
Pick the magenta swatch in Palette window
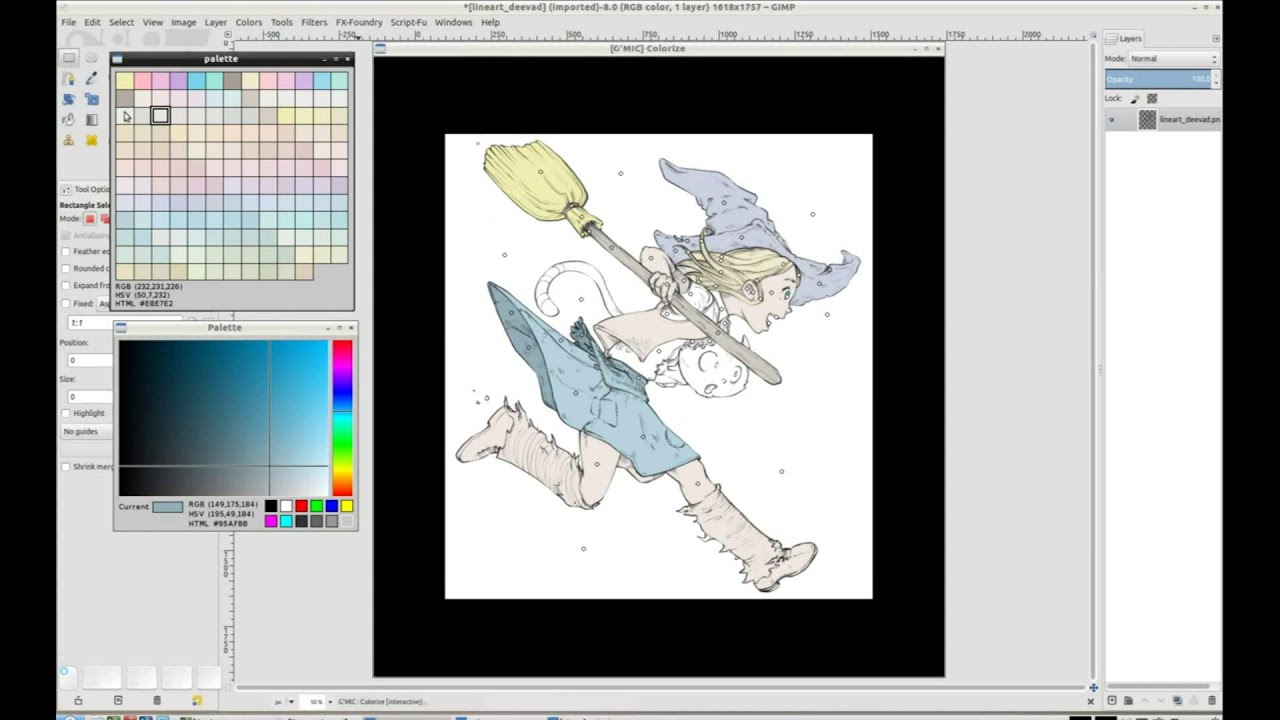(x=270, y=521)
